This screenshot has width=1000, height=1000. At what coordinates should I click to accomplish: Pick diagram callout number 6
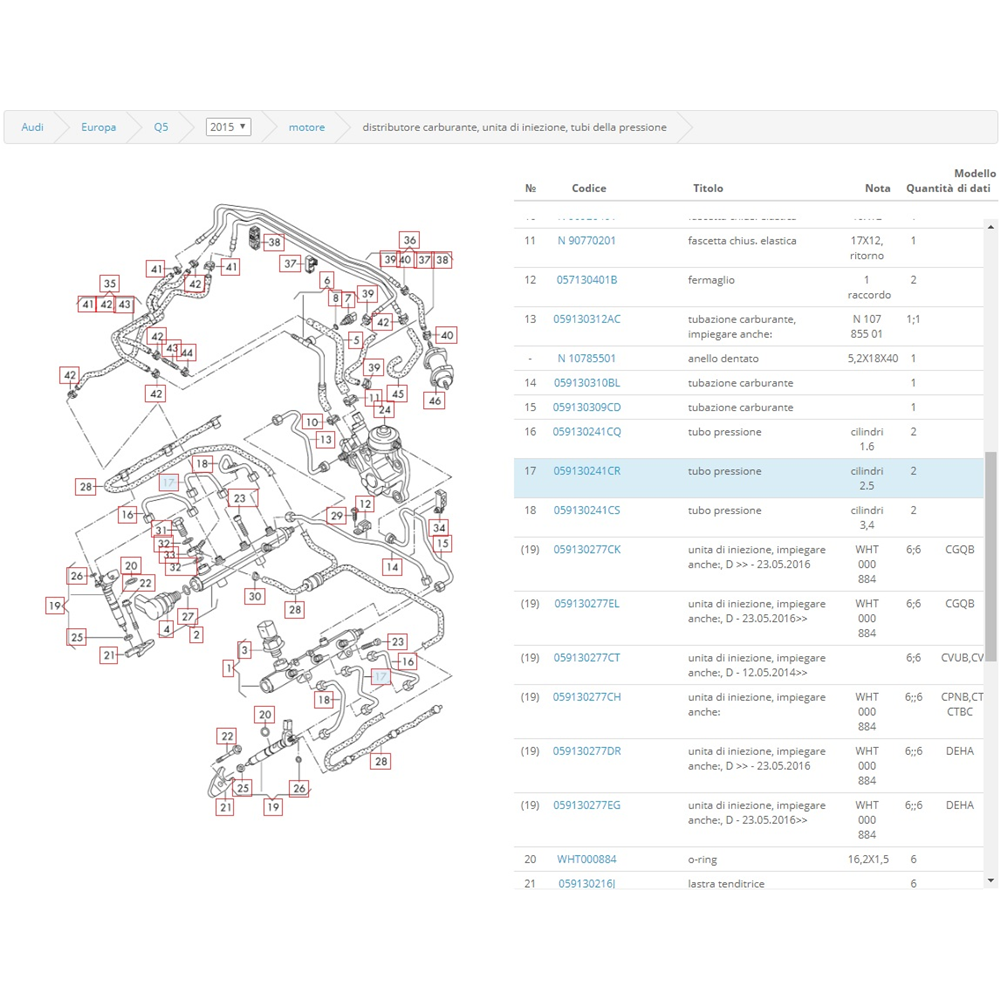pos(327,280)
